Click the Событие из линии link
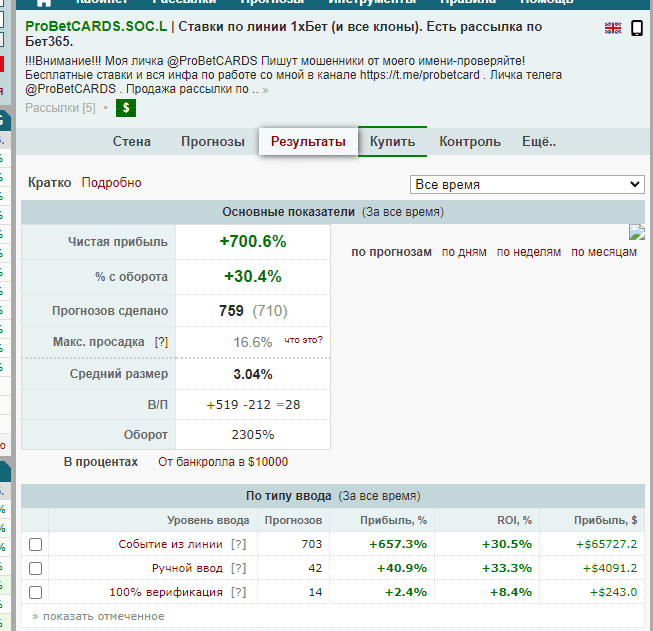653x631 pixels. coord(170,544)
